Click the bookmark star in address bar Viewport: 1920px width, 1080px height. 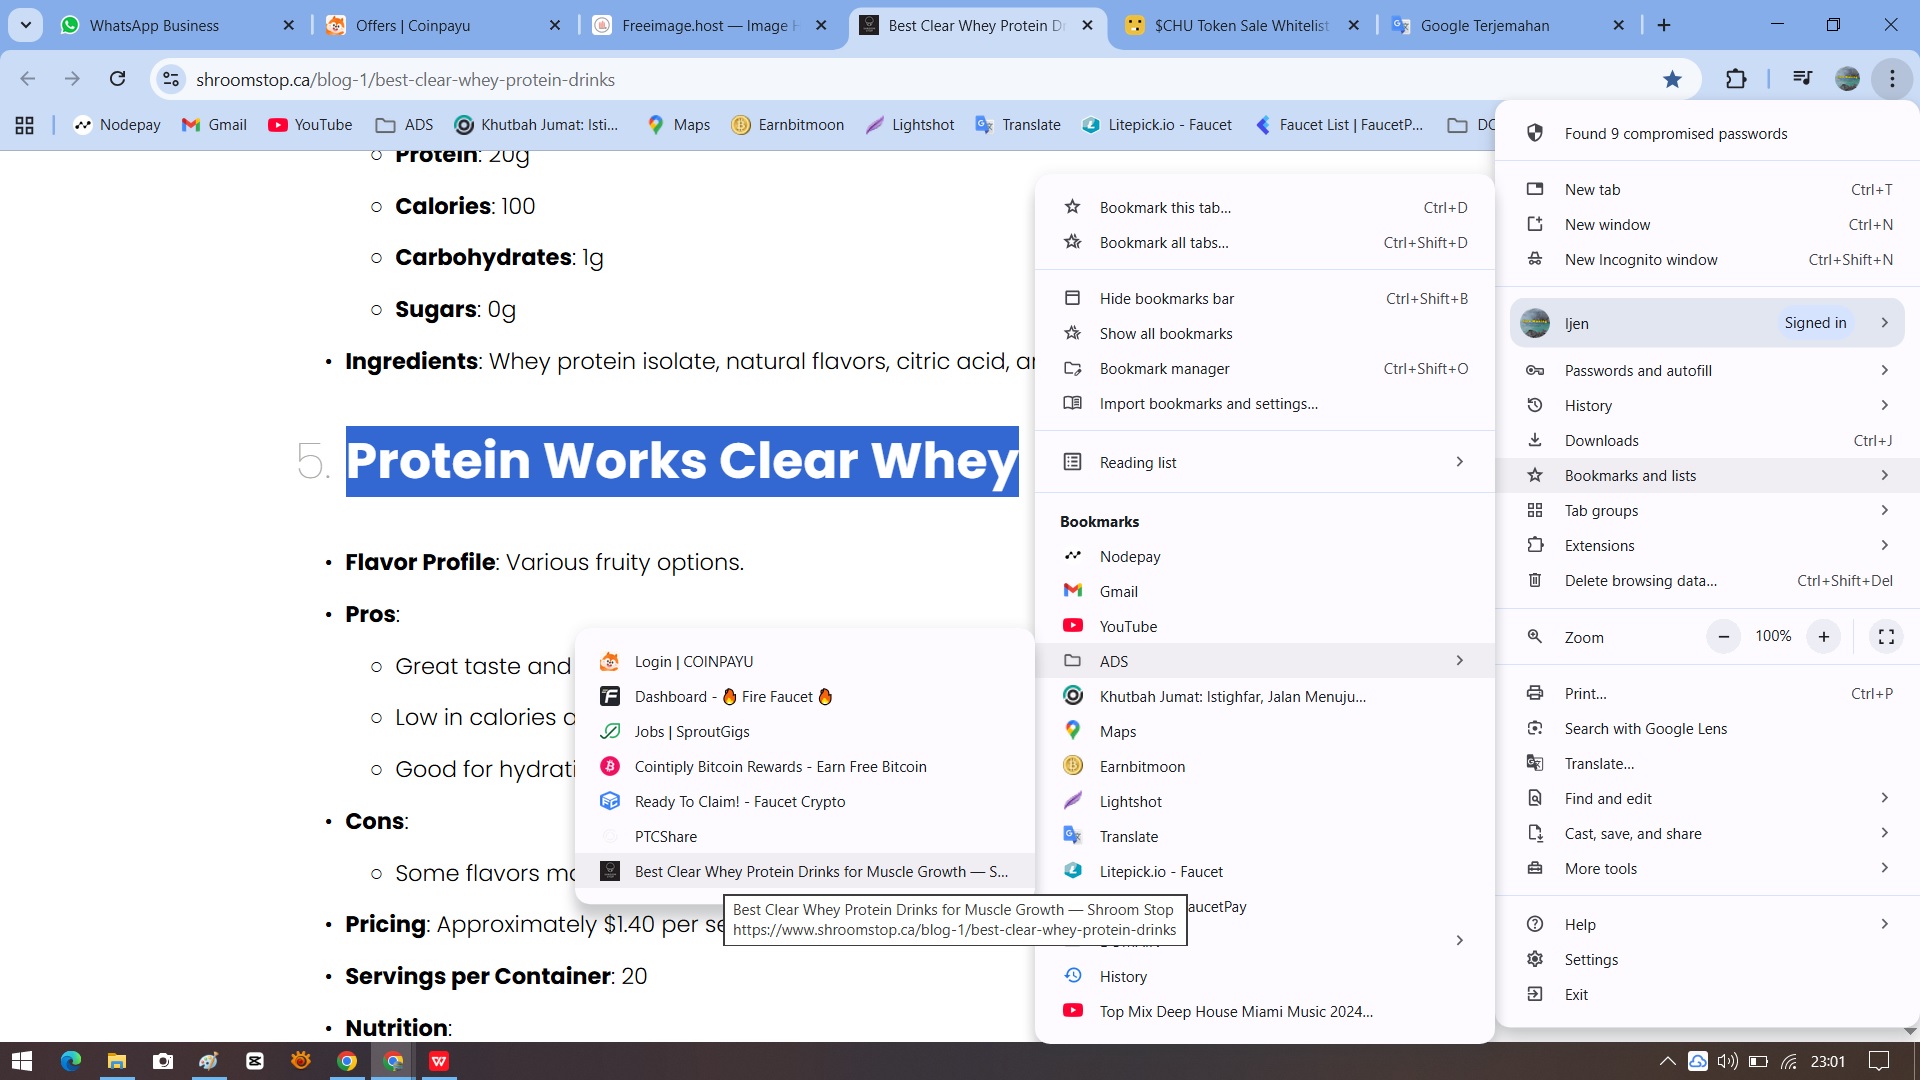coord(1672,79)
